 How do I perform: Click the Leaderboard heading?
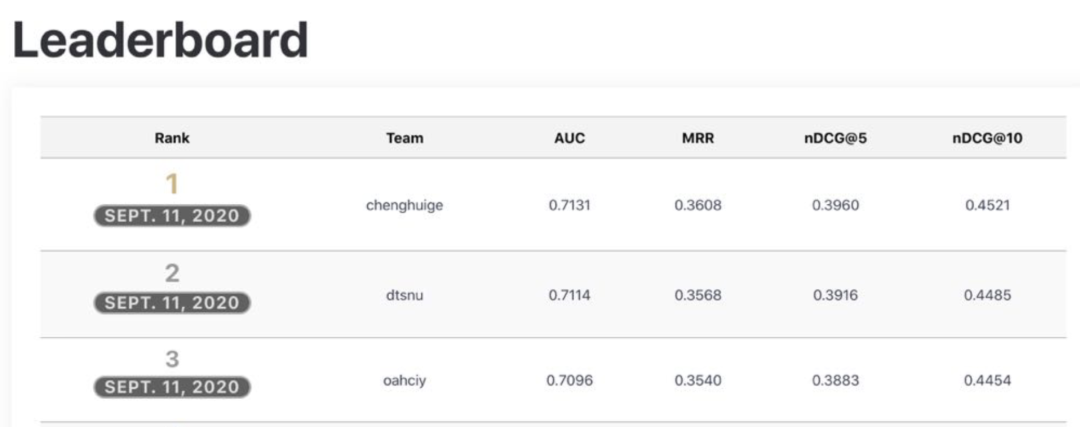tap(160, 40)
